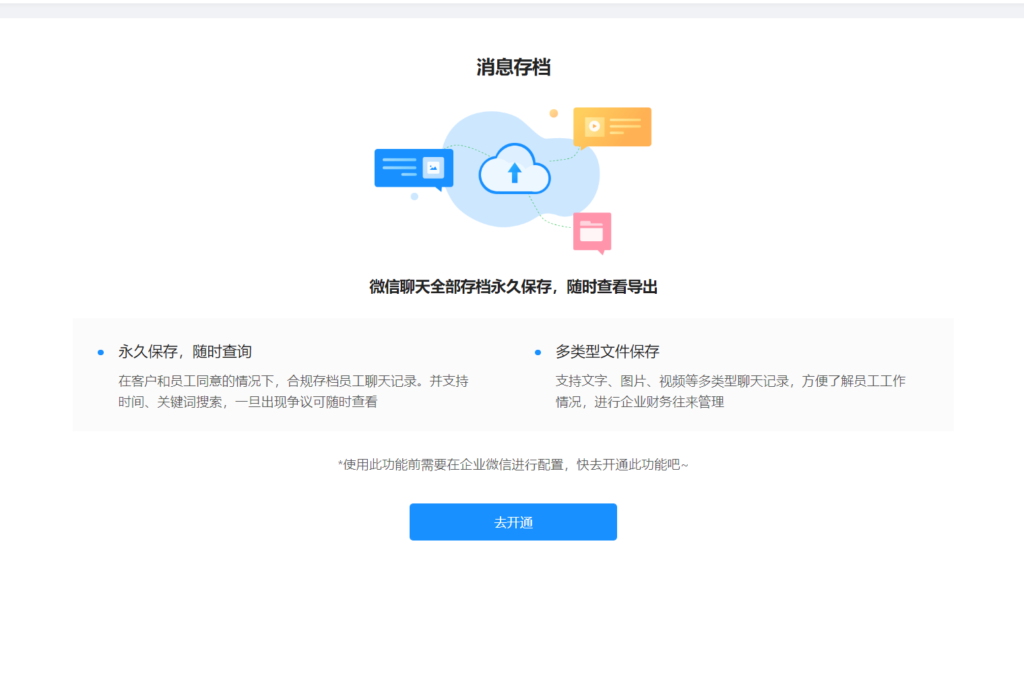Viewport: 1024px width, 677px height.
Task: Click the small orange dot above the cloud
Action: coord(553,113)
